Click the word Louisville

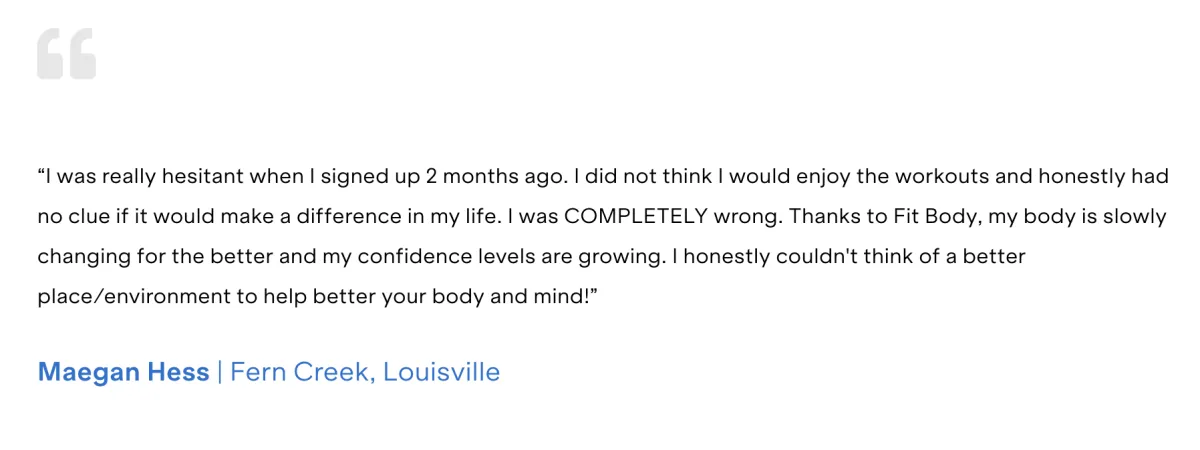pos(442,373)
